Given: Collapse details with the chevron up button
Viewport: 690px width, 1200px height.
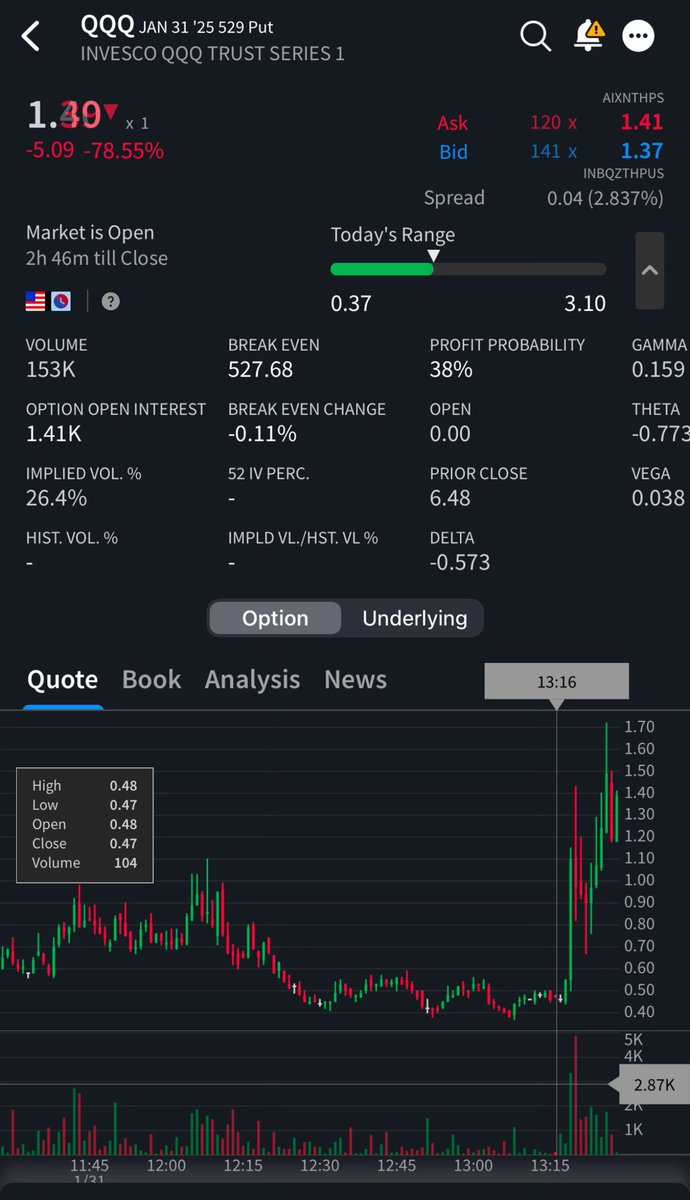Looking at the screenshot, I should (x=649, y=271).
